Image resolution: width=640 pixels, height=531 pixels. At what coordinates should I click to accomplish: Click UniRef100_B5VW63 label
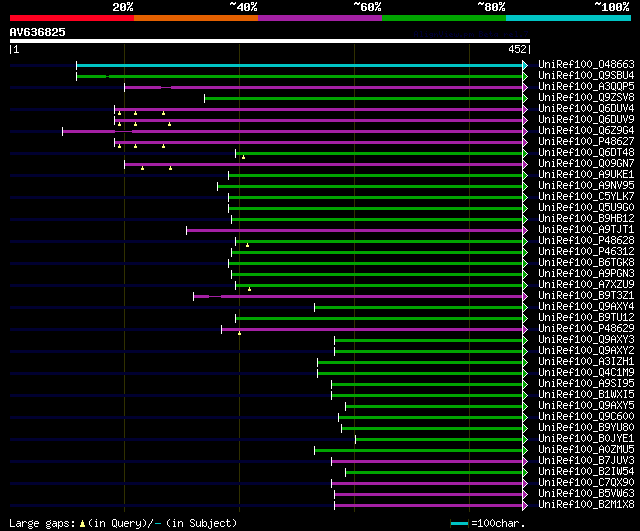pos(586,494)
